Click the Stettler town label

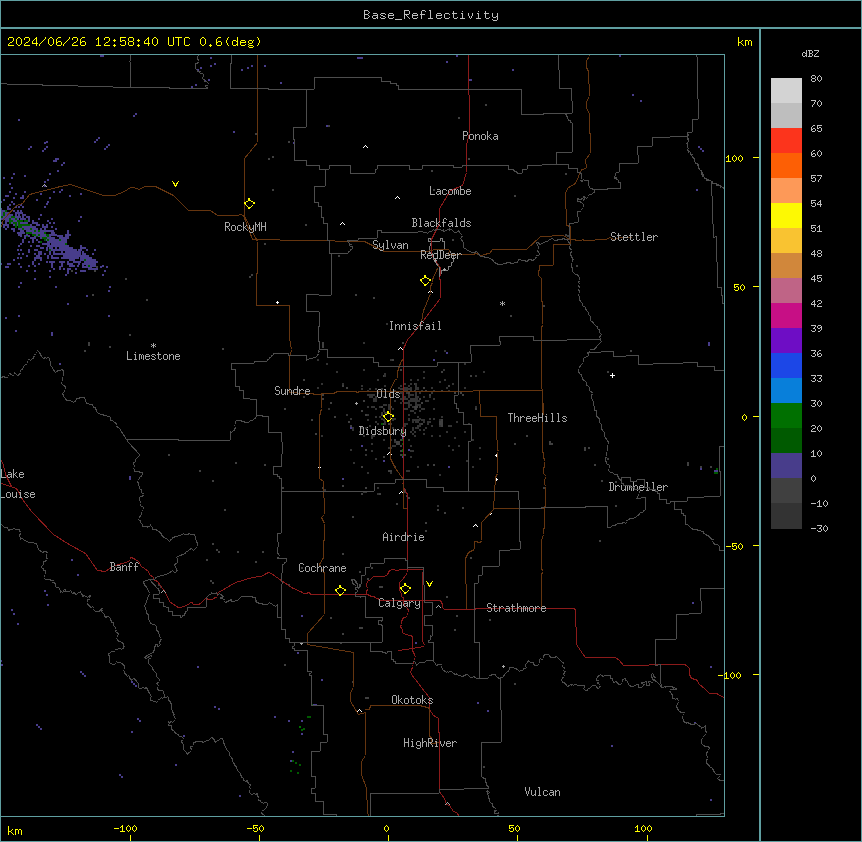click(x=634, y=237)
